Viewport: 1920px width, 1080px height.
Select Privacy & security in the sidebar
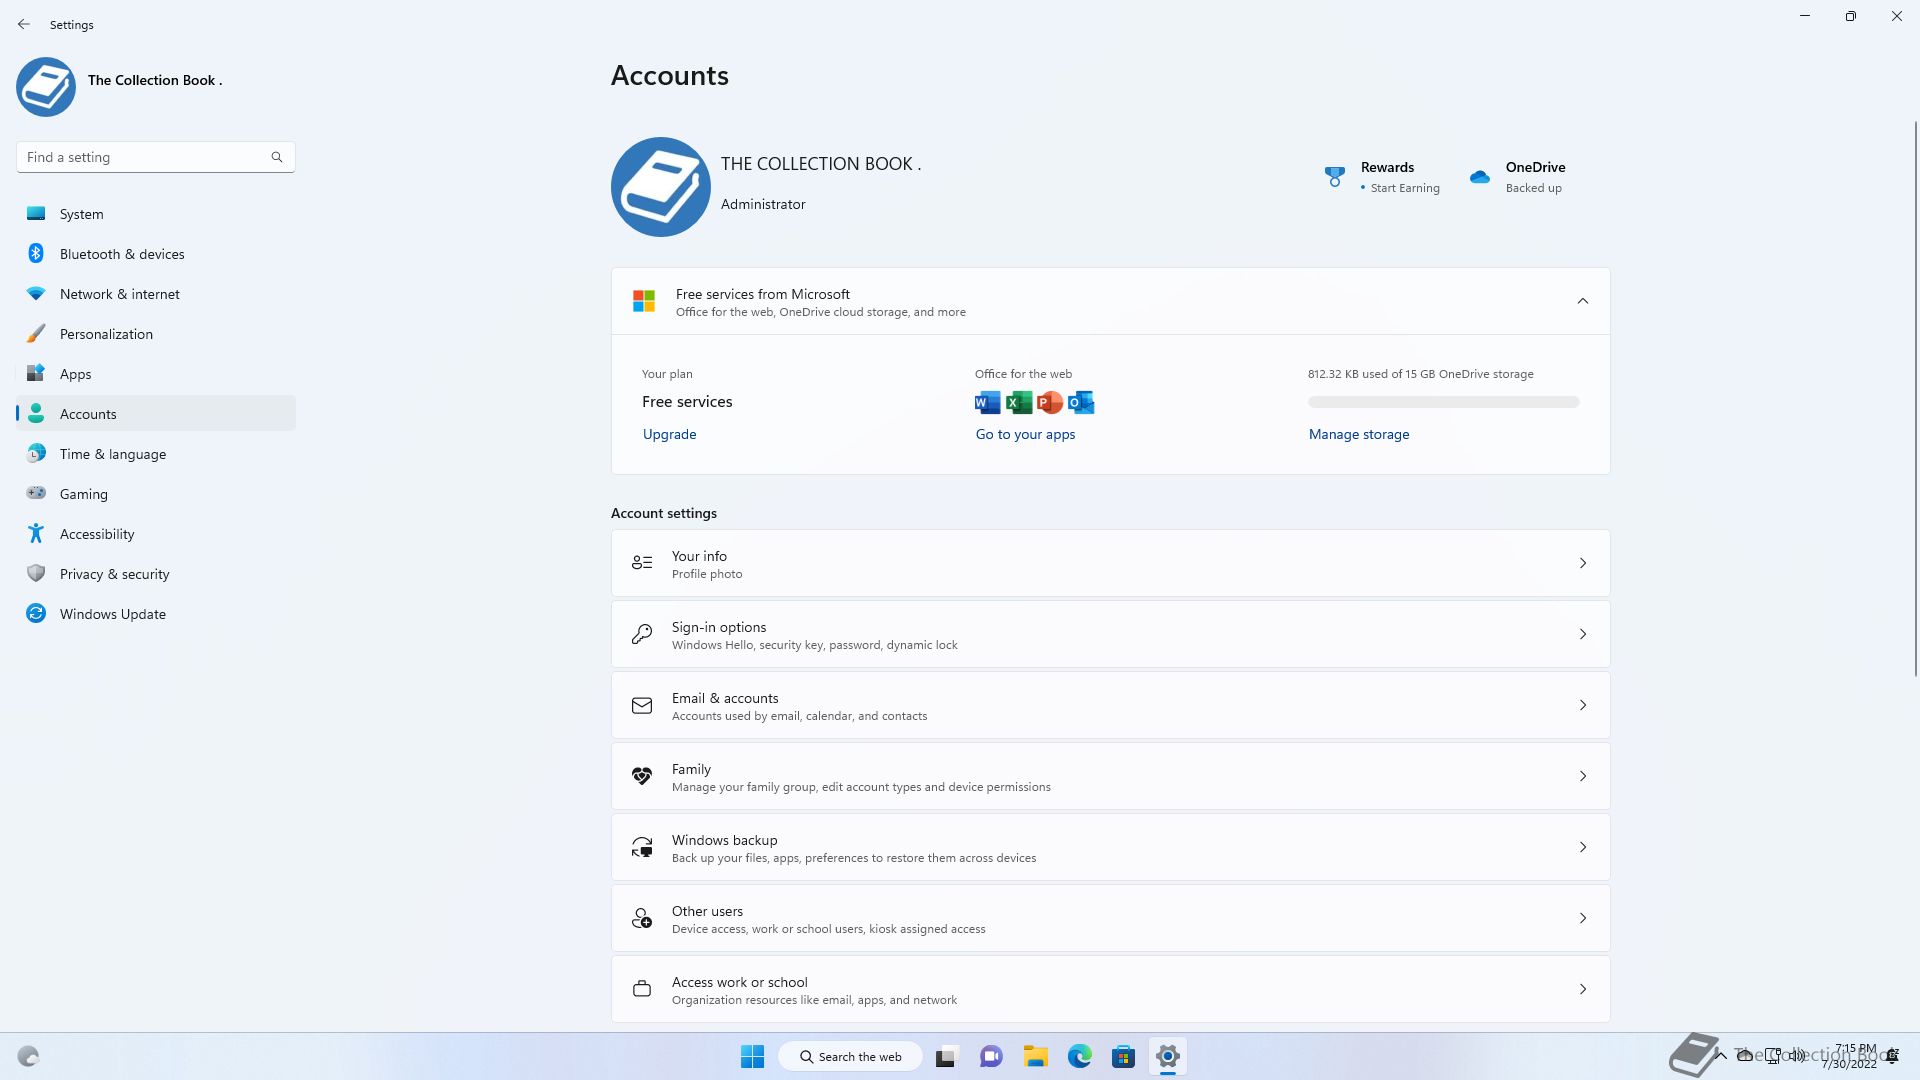tap(114, 574)
